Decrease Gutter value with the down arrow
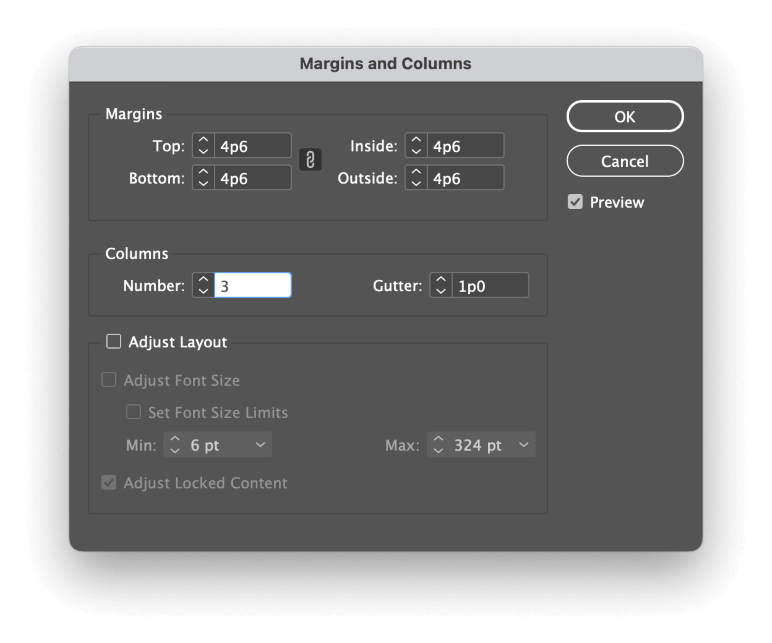 coord(441,291)
